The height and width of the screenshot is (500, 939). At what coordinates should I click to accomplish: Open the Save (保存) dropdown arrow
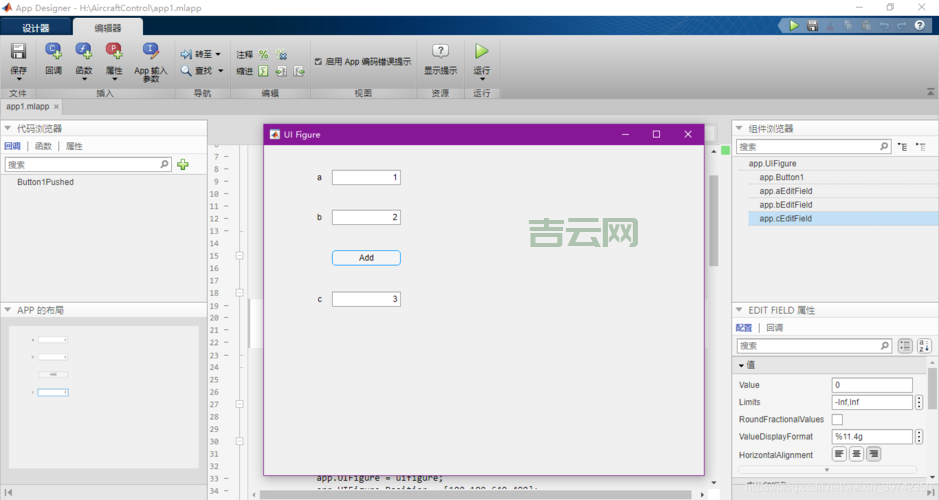tap(19, 79)
